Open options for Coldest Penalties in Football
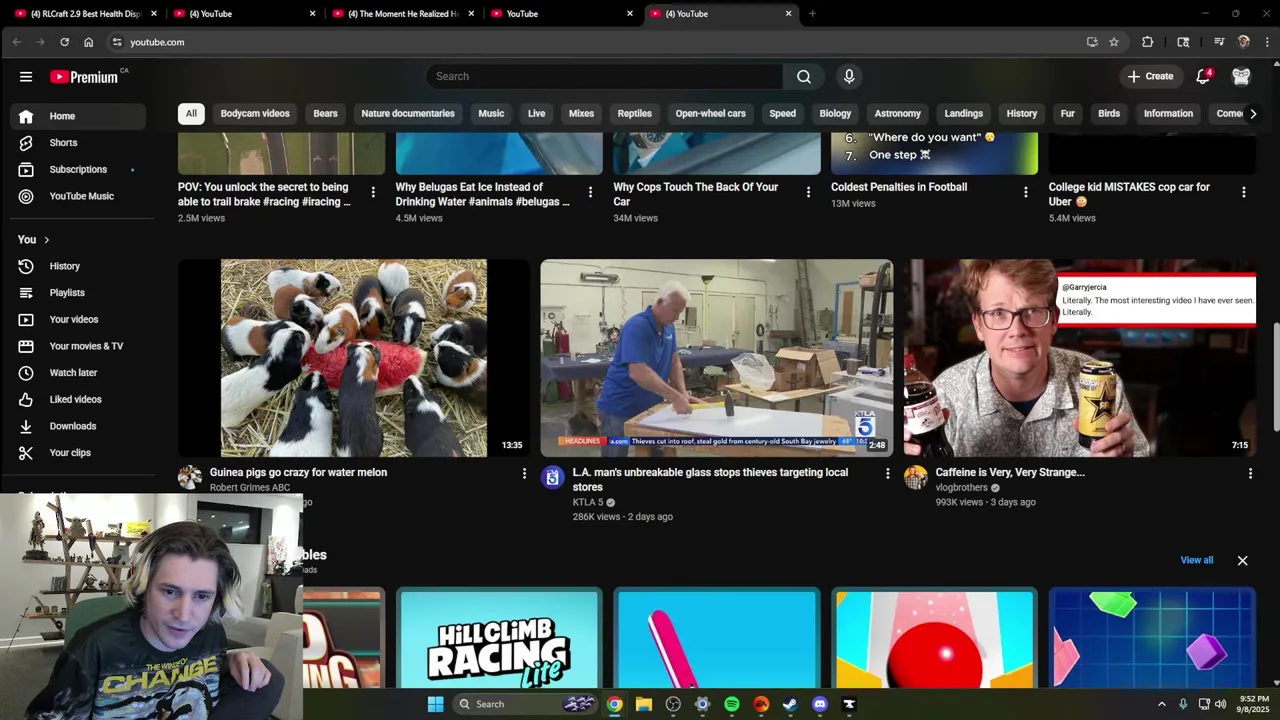Screen dimensions: 1280x720 click(x=1025, y=192)
